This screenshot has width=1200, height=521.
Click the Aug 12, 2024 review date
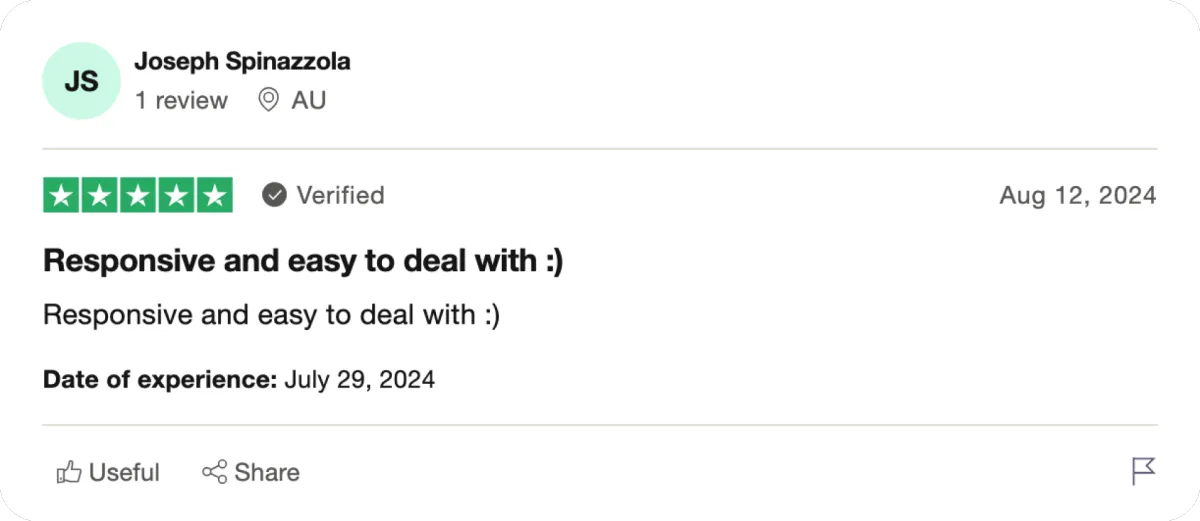point(1077,195)
